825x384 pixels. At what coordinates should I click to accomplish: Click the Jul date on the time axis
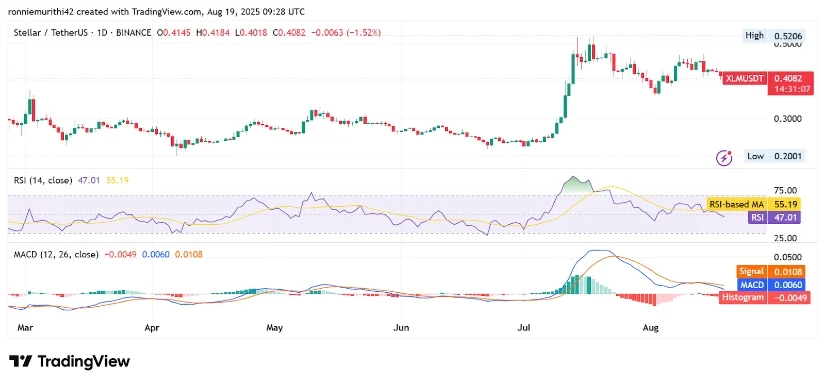click(524, 328)
